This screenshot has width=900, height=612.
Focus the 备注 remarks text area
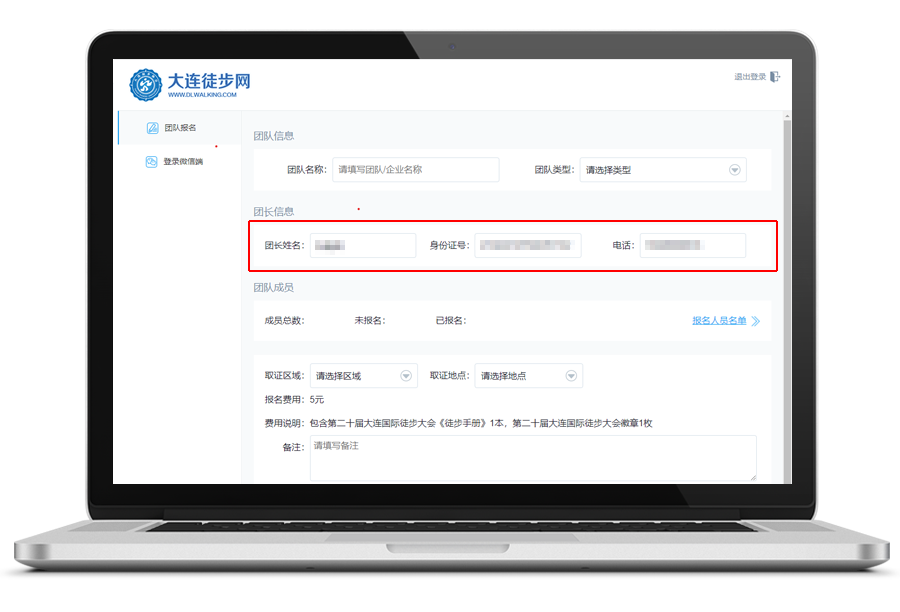532,458
